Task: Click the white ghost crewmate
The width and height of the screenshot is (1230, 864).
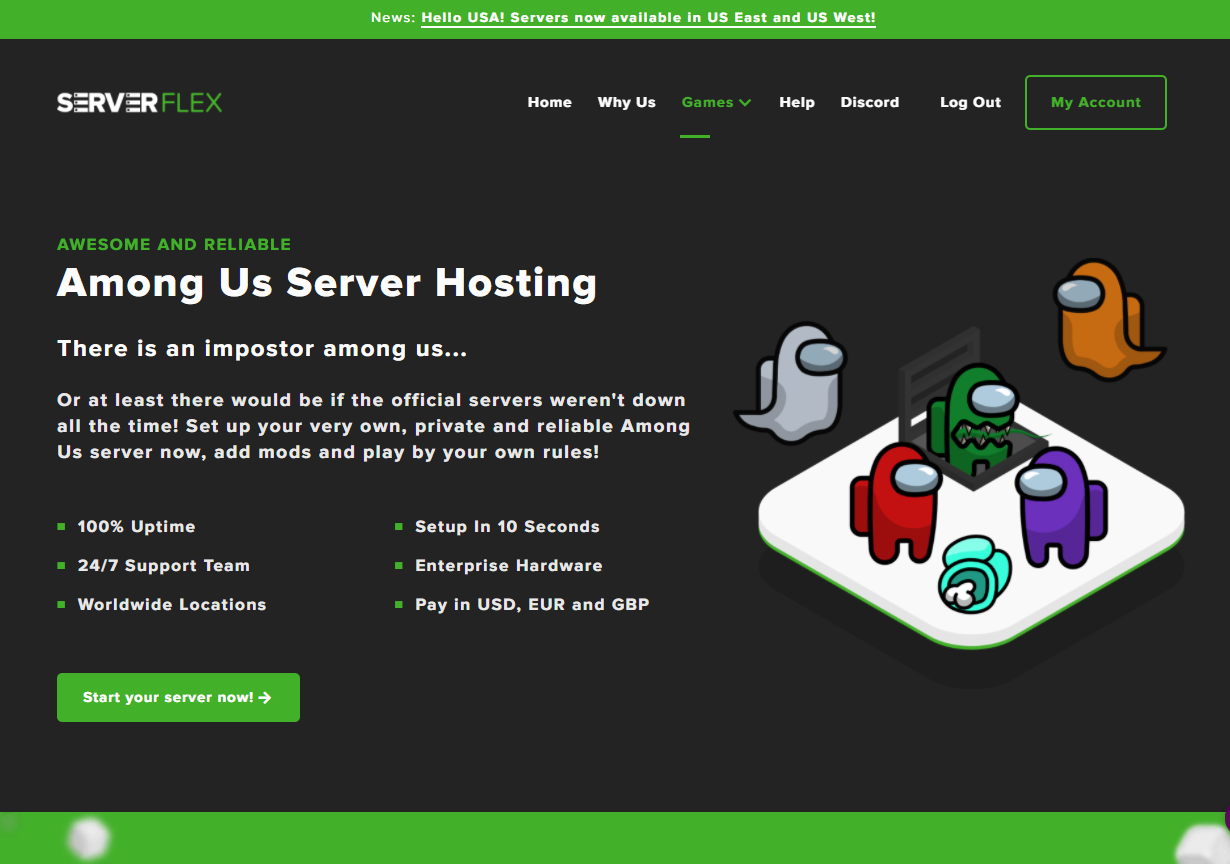Action: pos(792,384)
